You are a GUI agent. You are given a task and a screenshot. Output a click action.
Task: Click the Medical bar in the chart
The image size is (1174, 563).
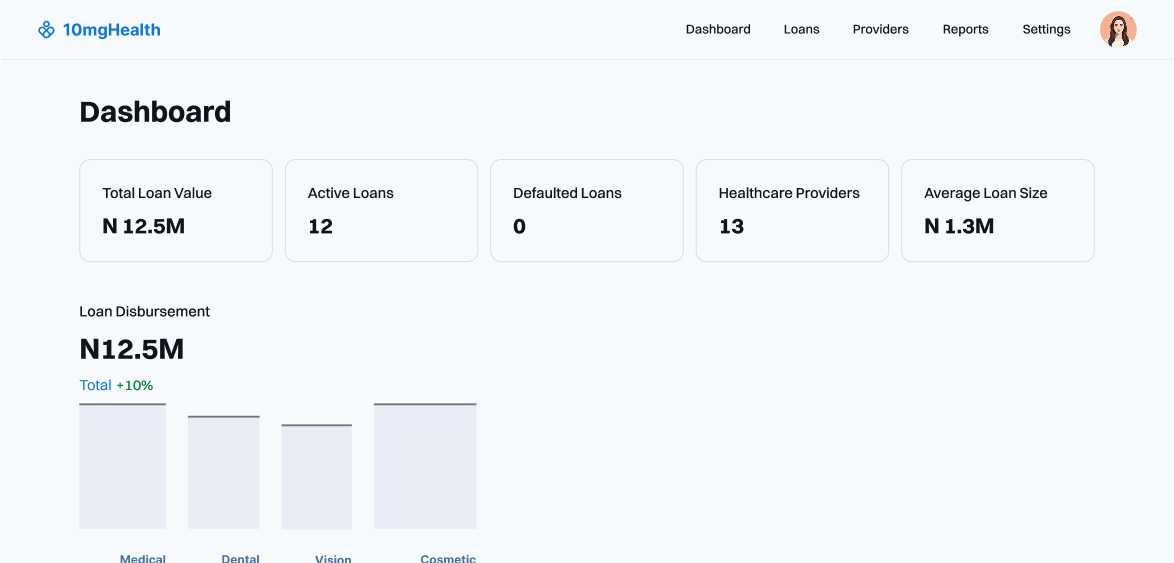point(123,466)
